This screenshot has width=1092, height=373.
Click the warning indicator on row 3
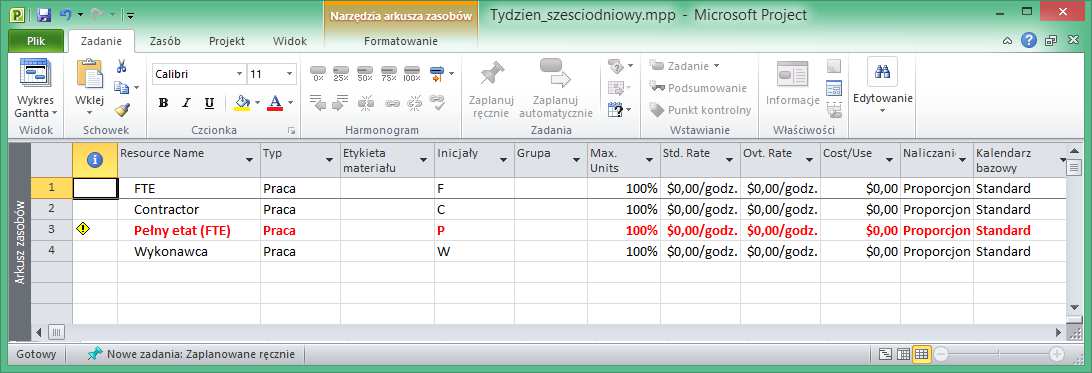84,228
